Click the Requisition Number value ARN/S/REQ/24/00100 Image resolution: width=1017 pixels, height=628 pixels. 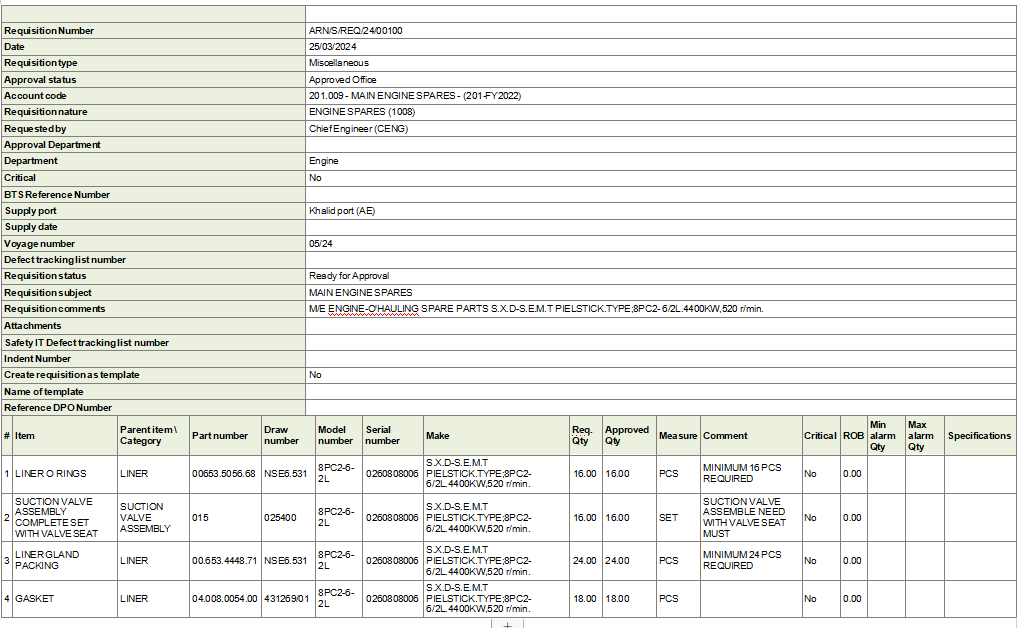click(x=356, y=30)
